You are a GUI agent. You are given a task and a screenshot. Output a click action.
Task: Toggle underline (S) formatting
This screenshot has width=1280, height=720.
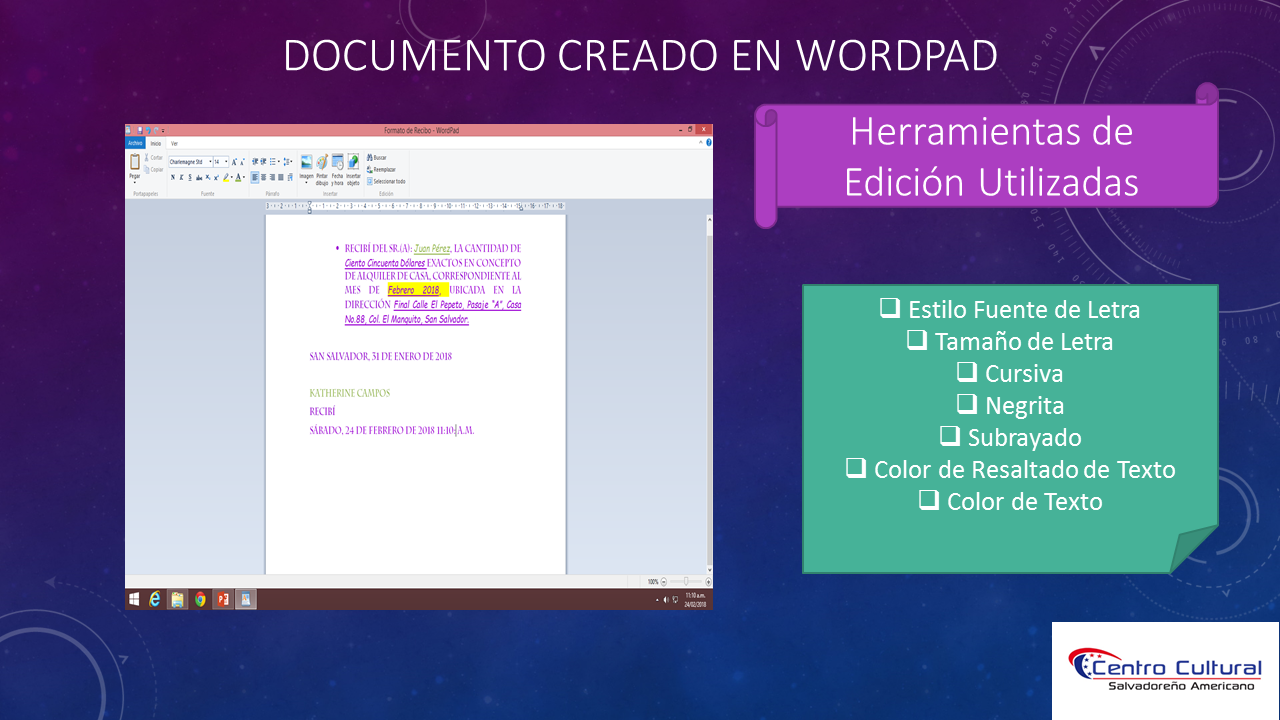190,177
